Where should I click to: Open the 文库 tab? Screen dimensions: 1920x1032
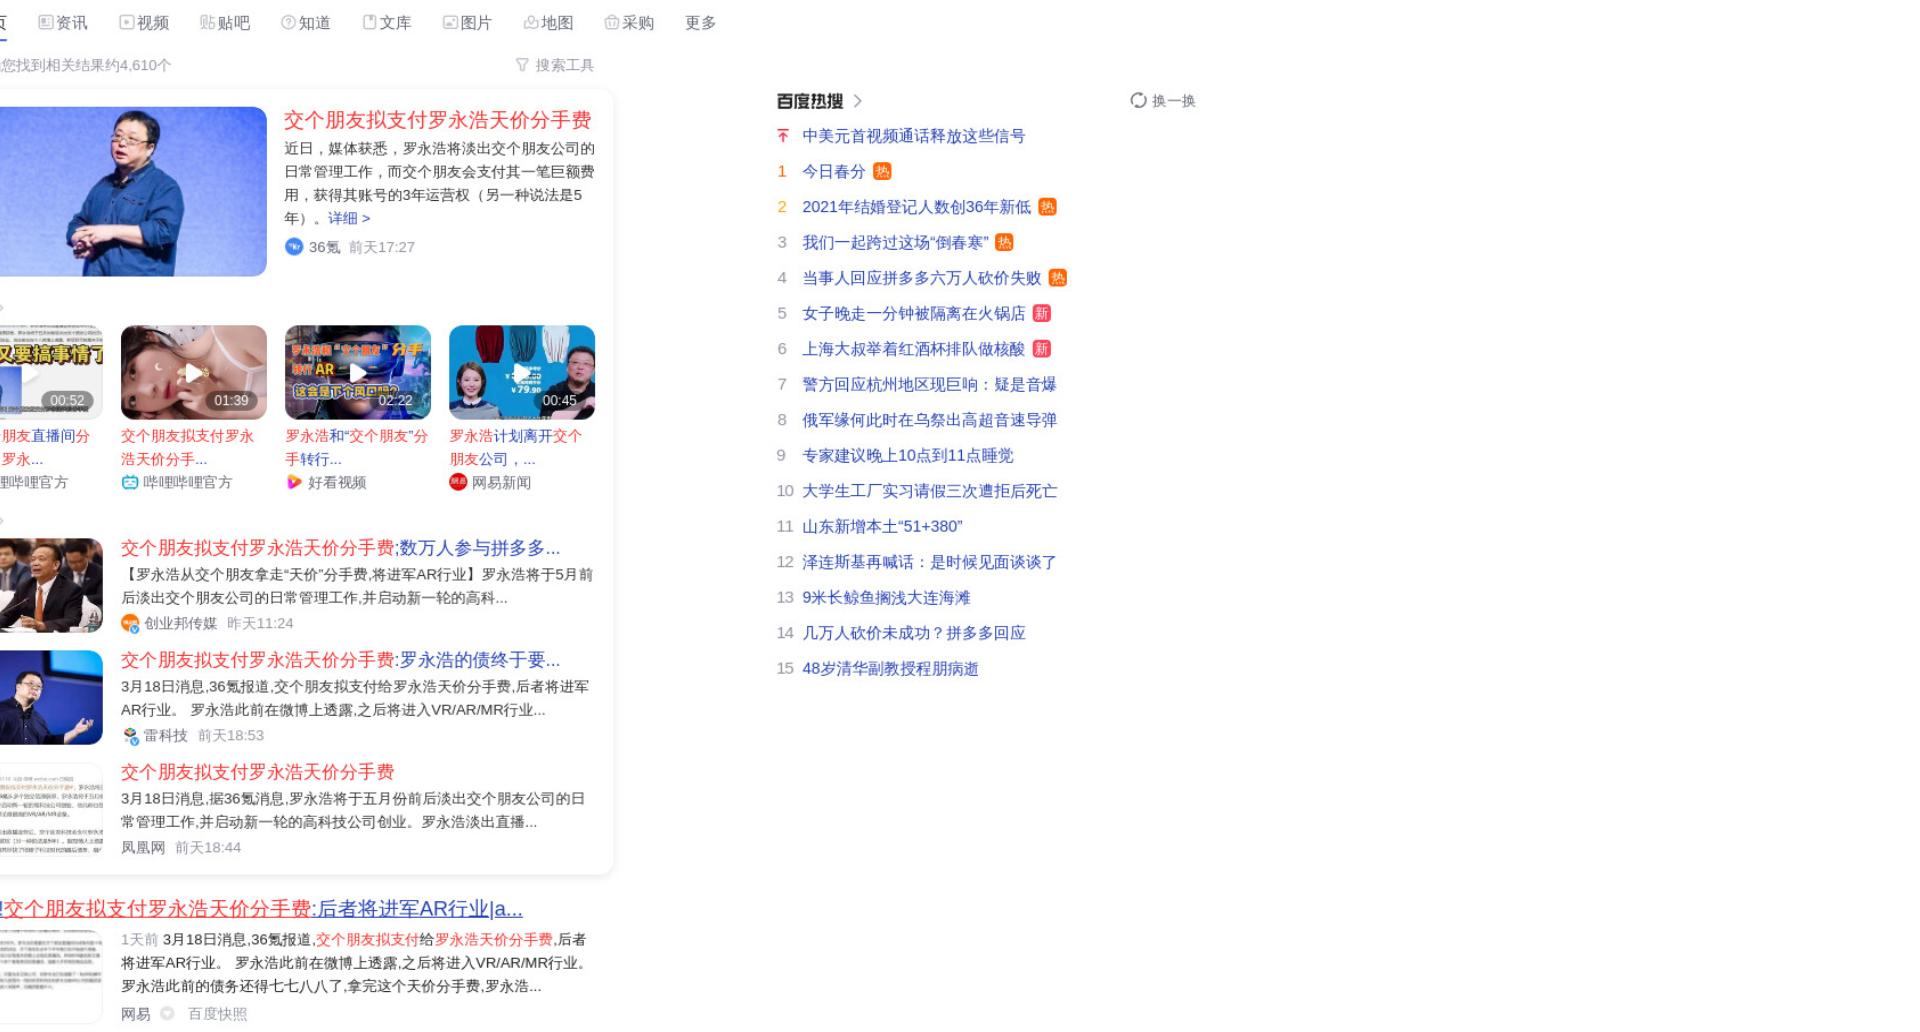point(387,22)
